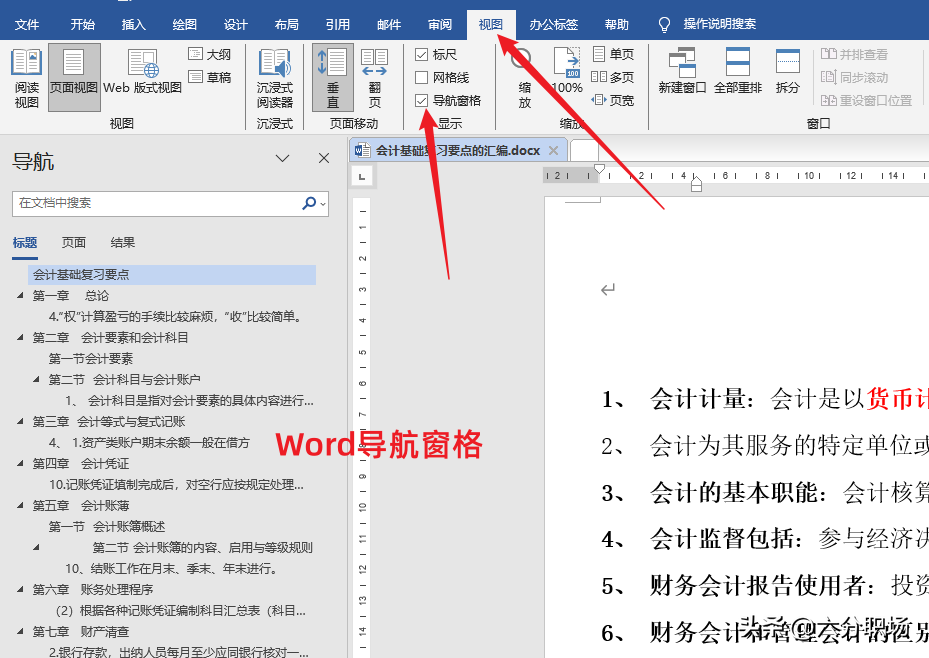Open the 绘图 ribbon tab

[x=184, y=24]
